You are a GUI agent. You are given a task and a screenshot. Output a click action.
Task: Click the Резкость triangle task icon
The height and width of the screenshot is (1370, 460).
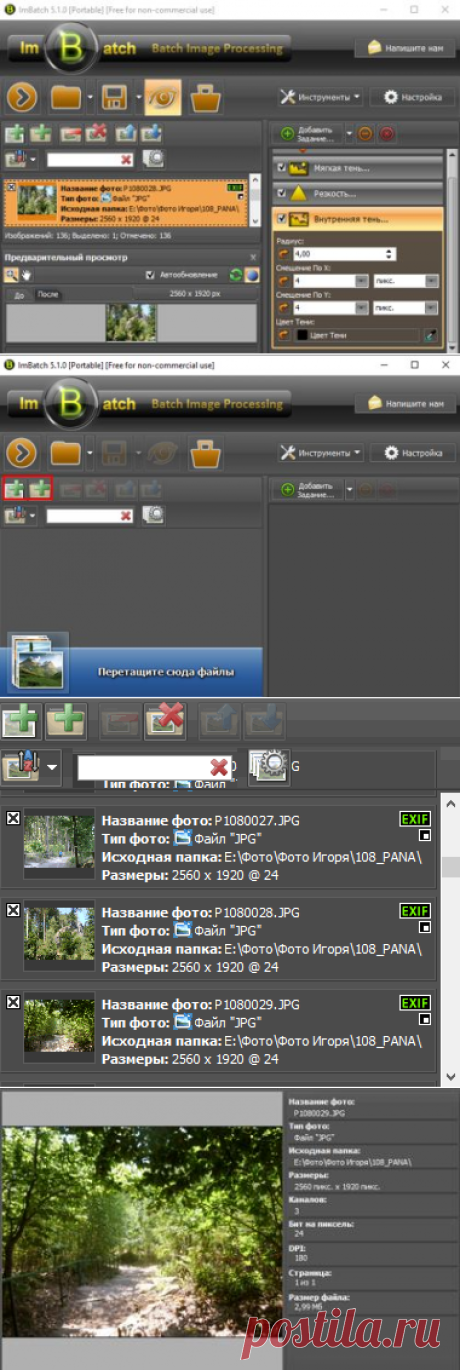pos(299,193)
